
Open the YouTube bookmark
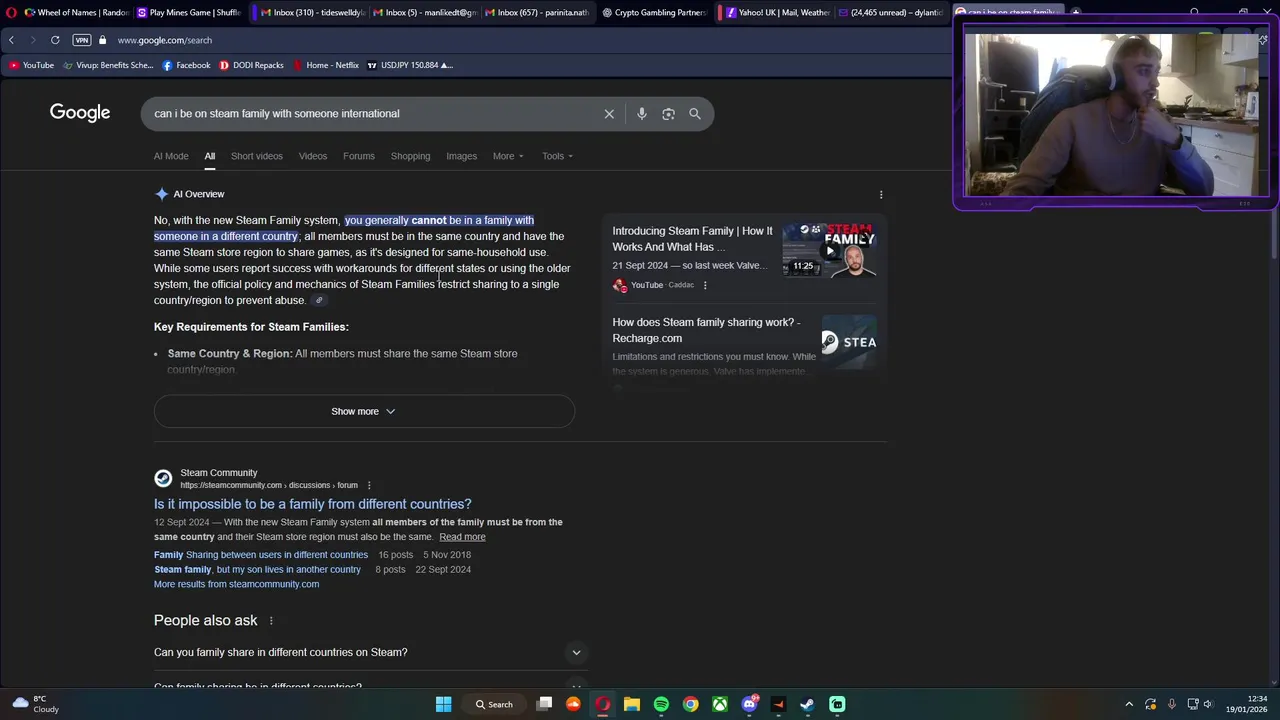click(31, 65)
